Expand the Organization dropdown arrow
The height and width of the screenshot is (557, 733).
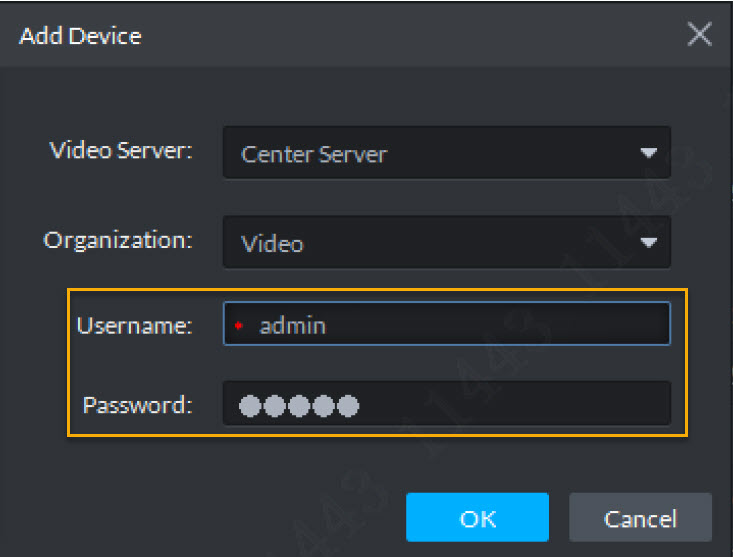pos(648,242)
